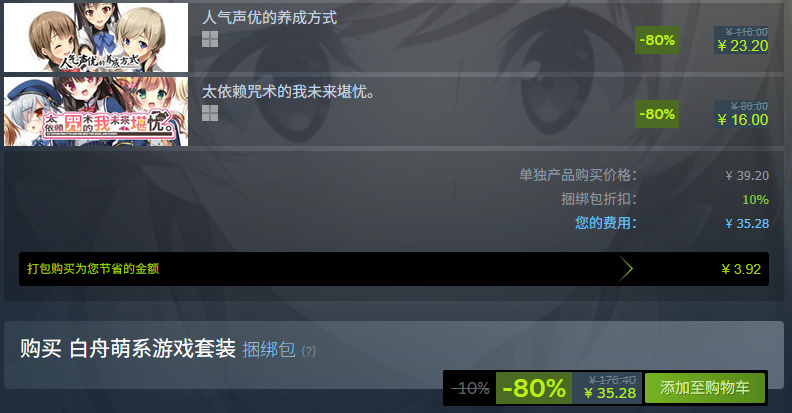Select the ¥16.00 discounted price block

click(741, 114)
